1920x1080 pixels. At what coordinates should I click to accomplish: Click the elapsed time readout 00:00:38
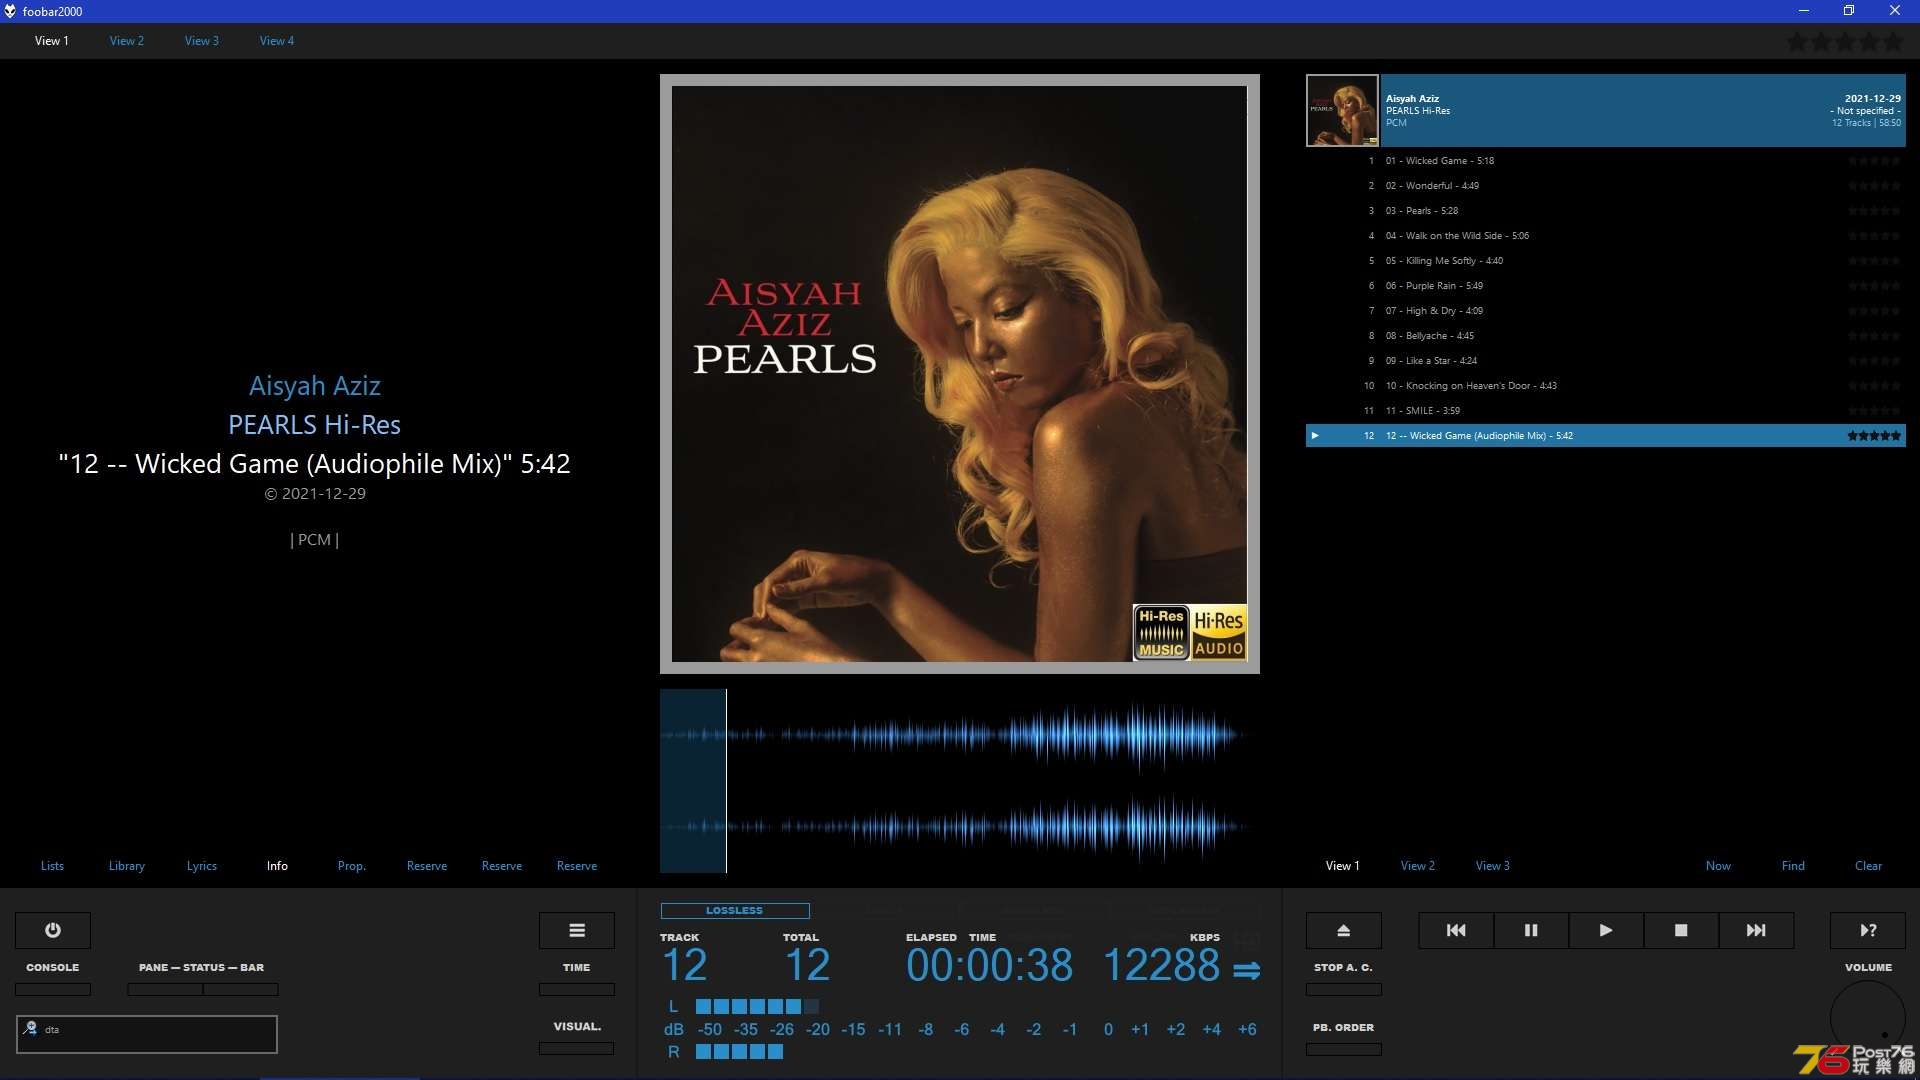(989, 966)
